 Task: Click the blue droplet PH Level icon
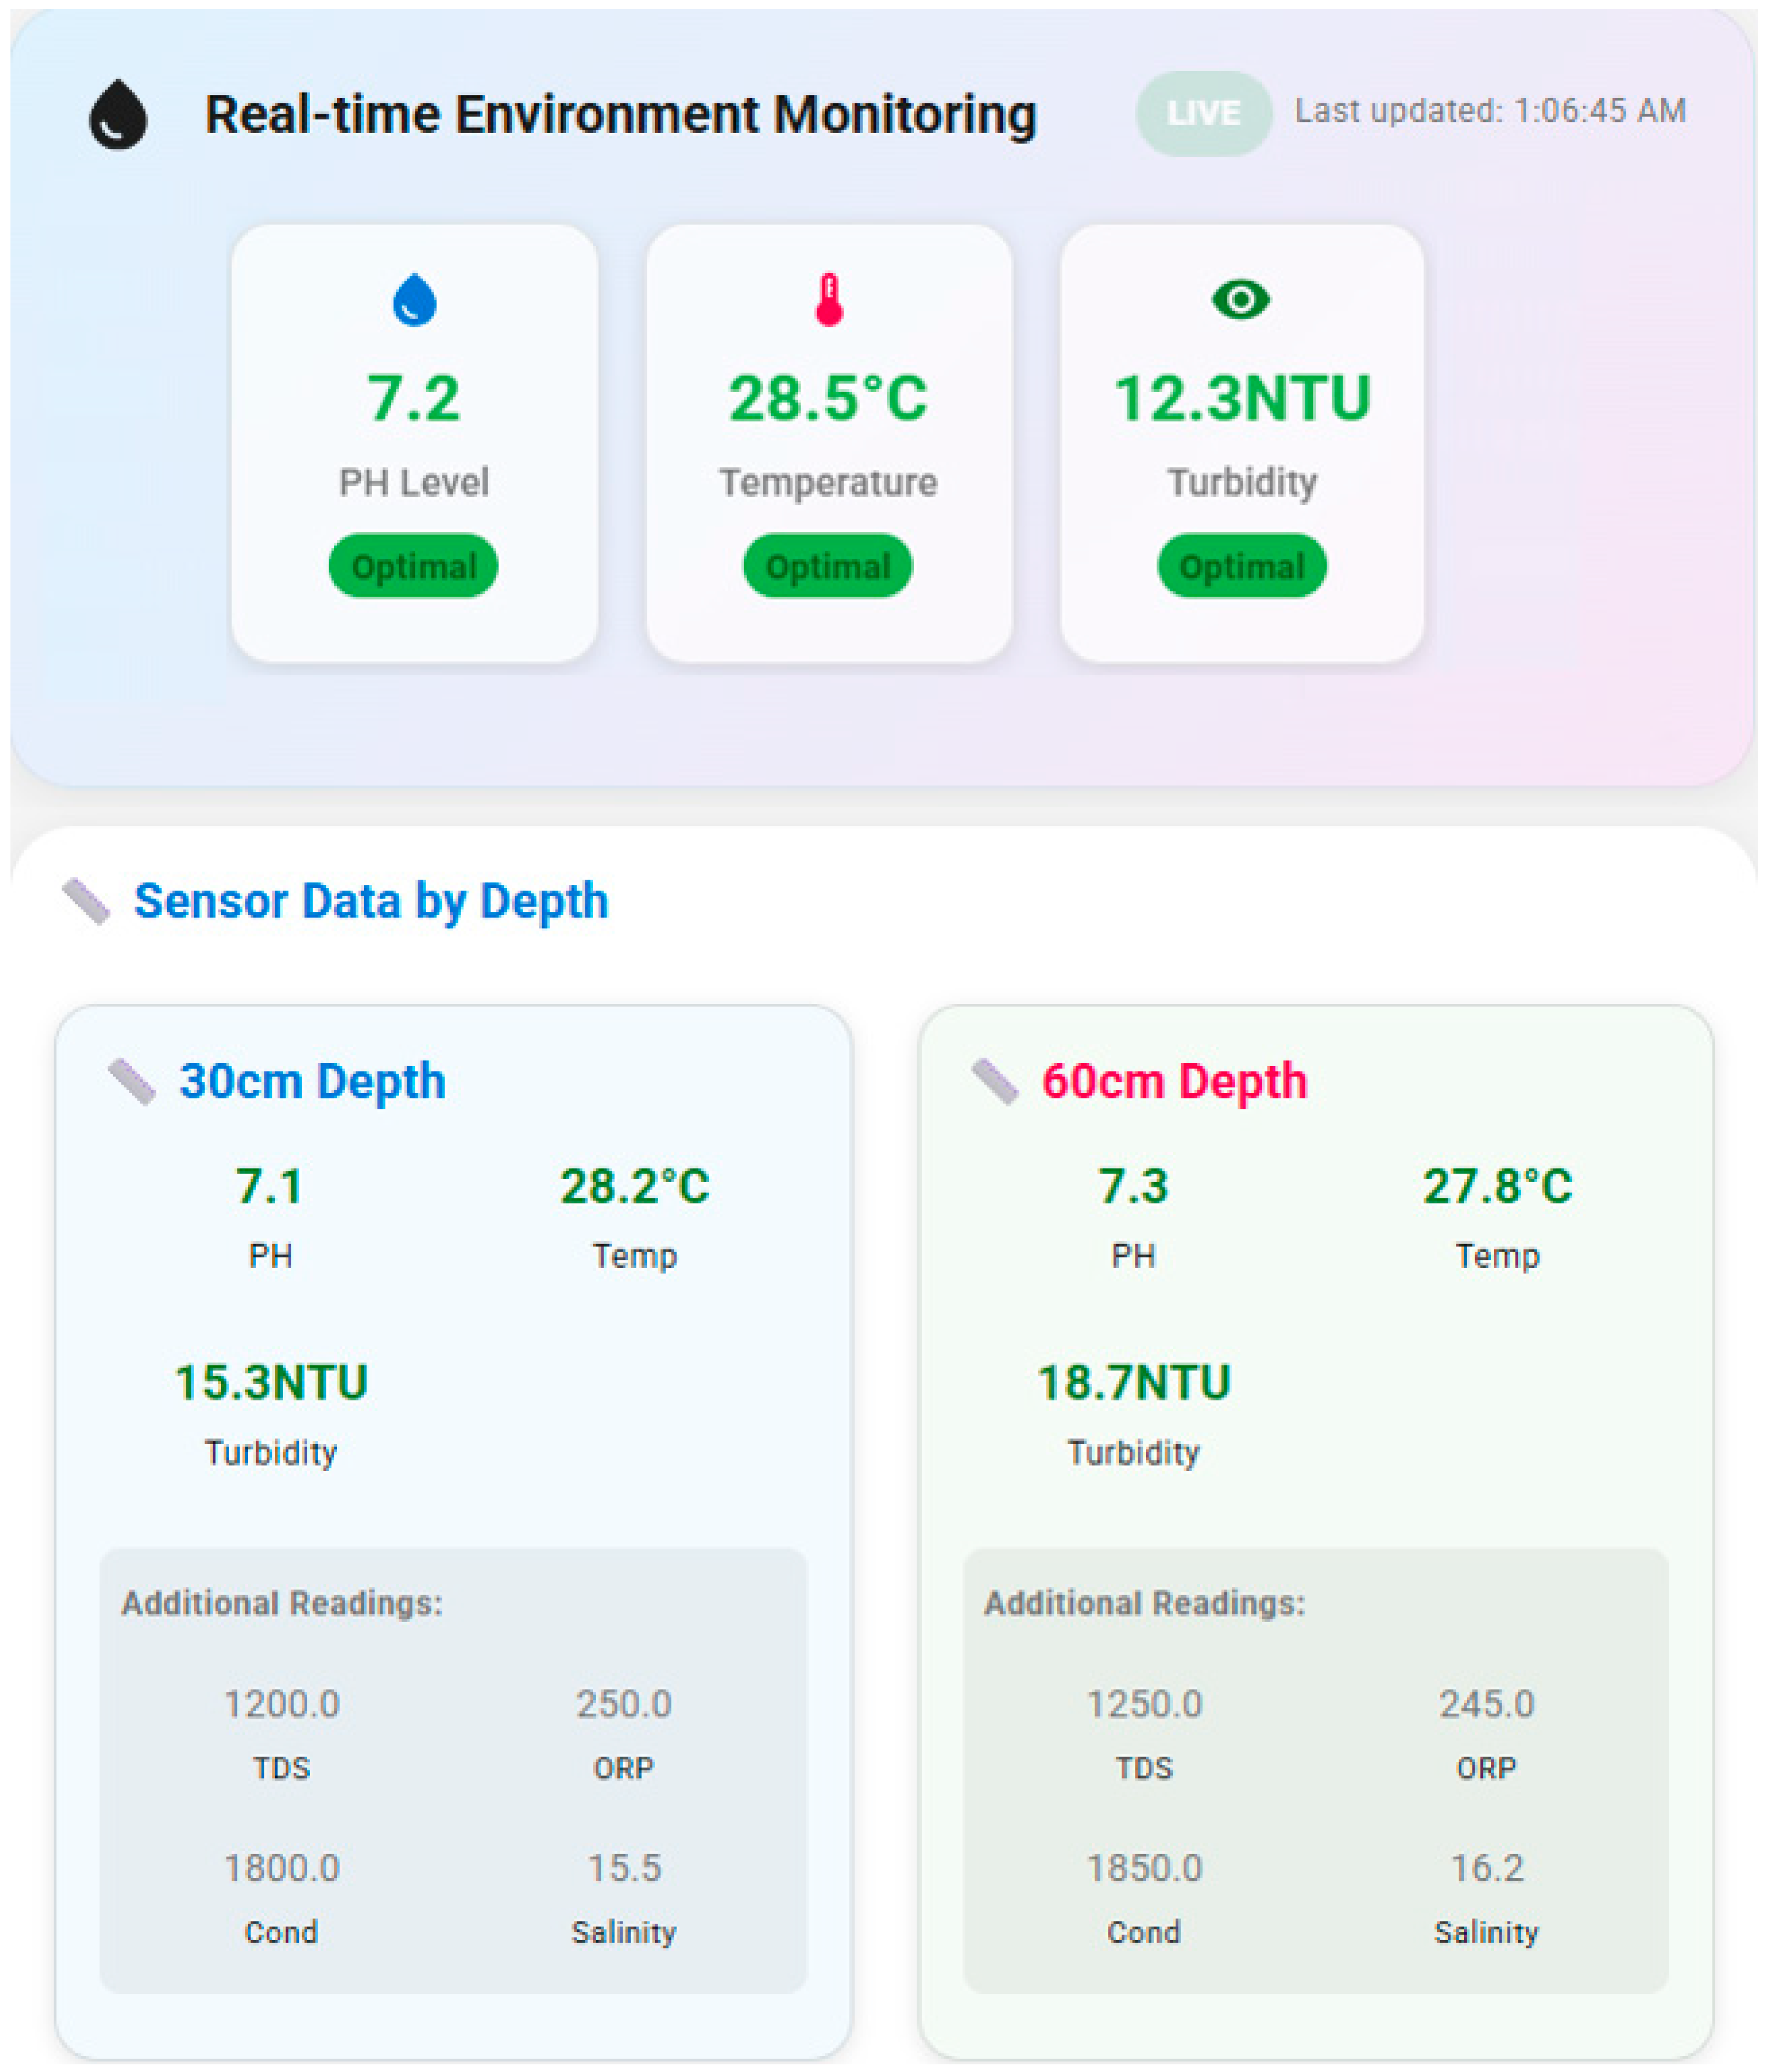414,299
